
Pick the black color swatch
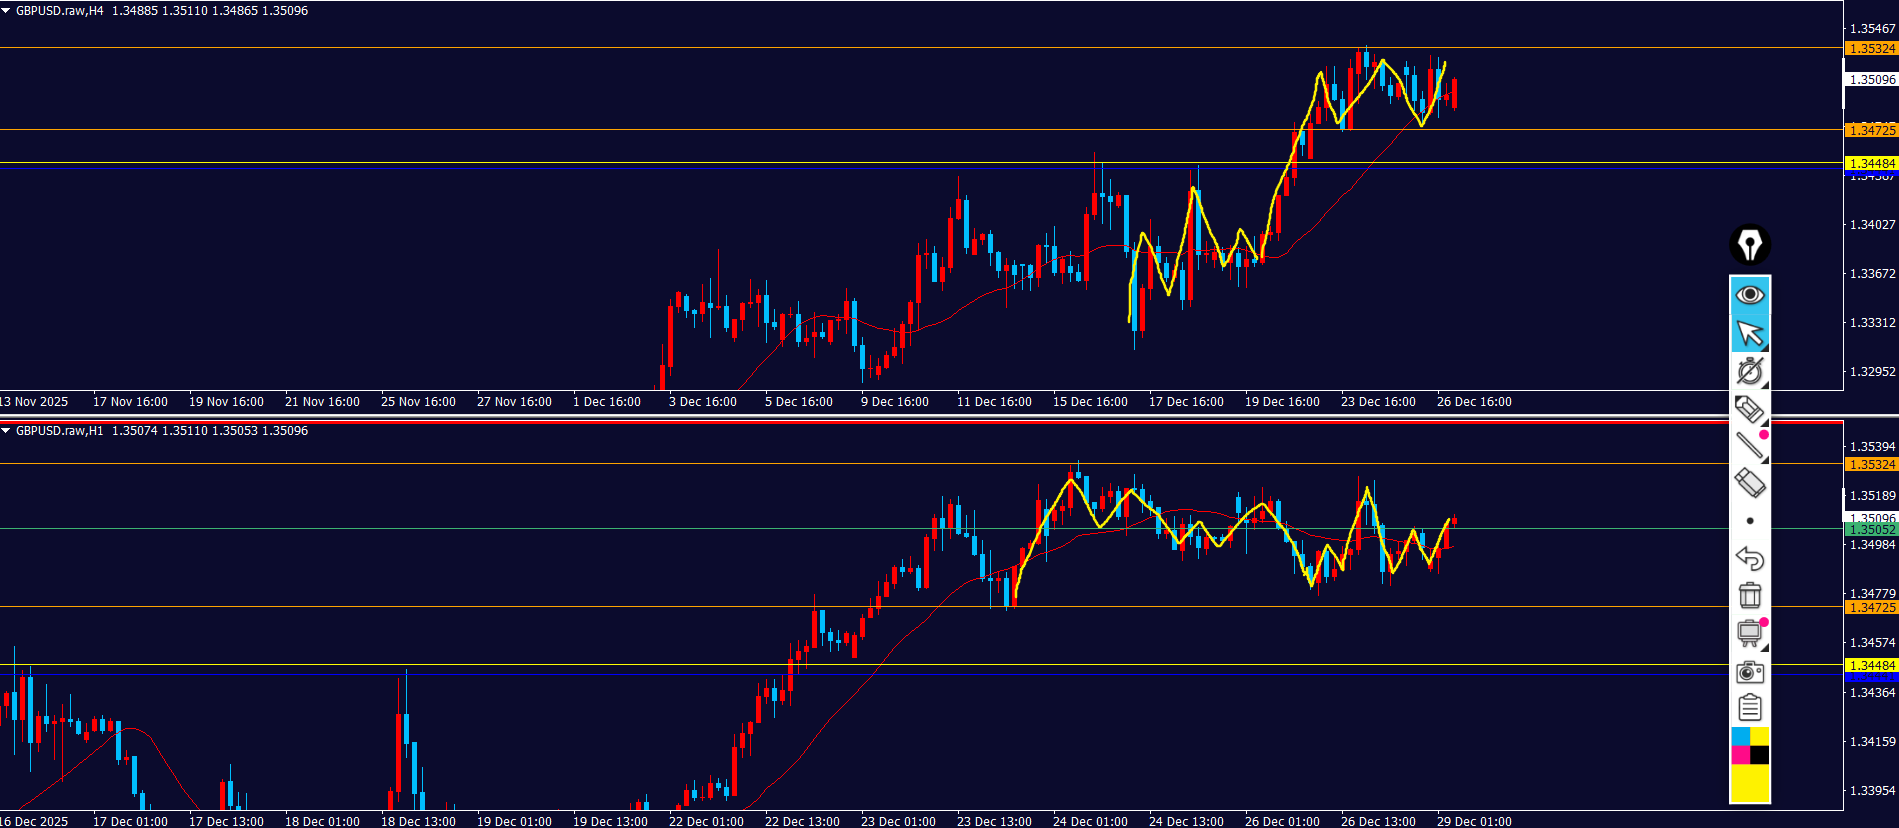1760,755
